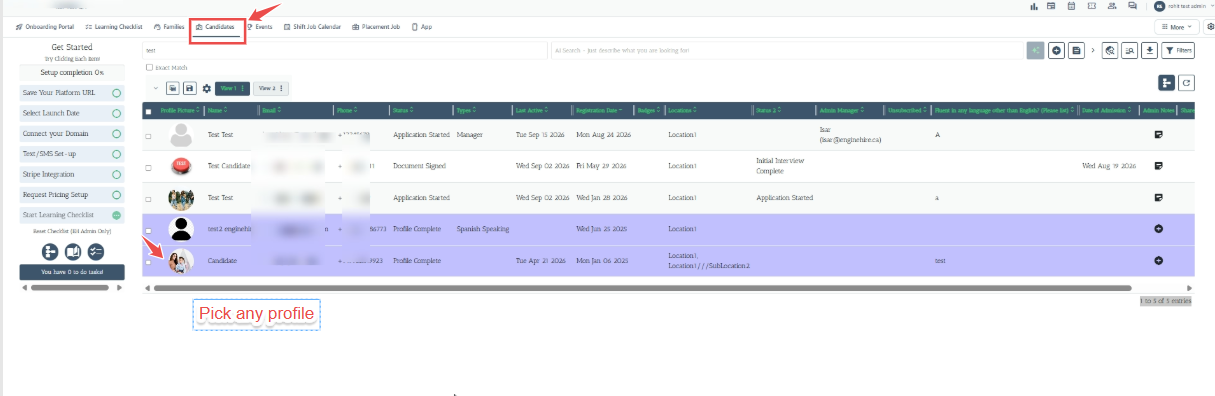Click the You have 0 to do tasks button

72,272
